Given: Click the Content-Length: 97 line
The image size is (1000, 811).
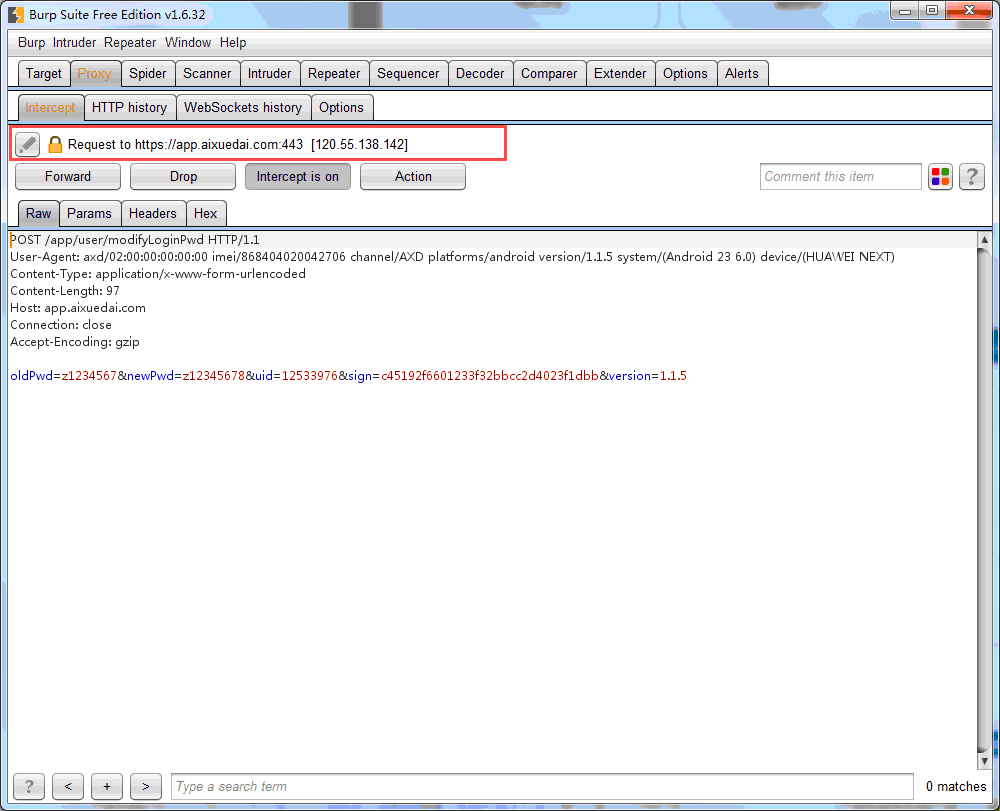Looking at the screenshot, I should (x=65, y=291).
